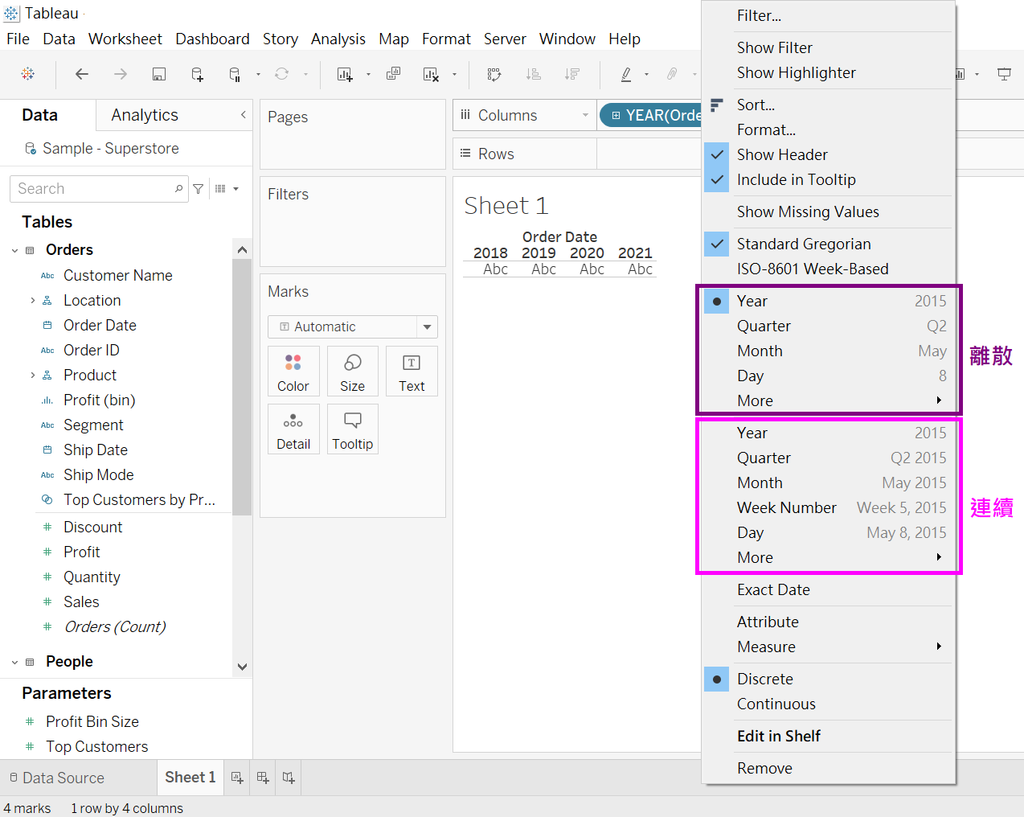Click the Tooltip marks card button

tap(352, 430)
